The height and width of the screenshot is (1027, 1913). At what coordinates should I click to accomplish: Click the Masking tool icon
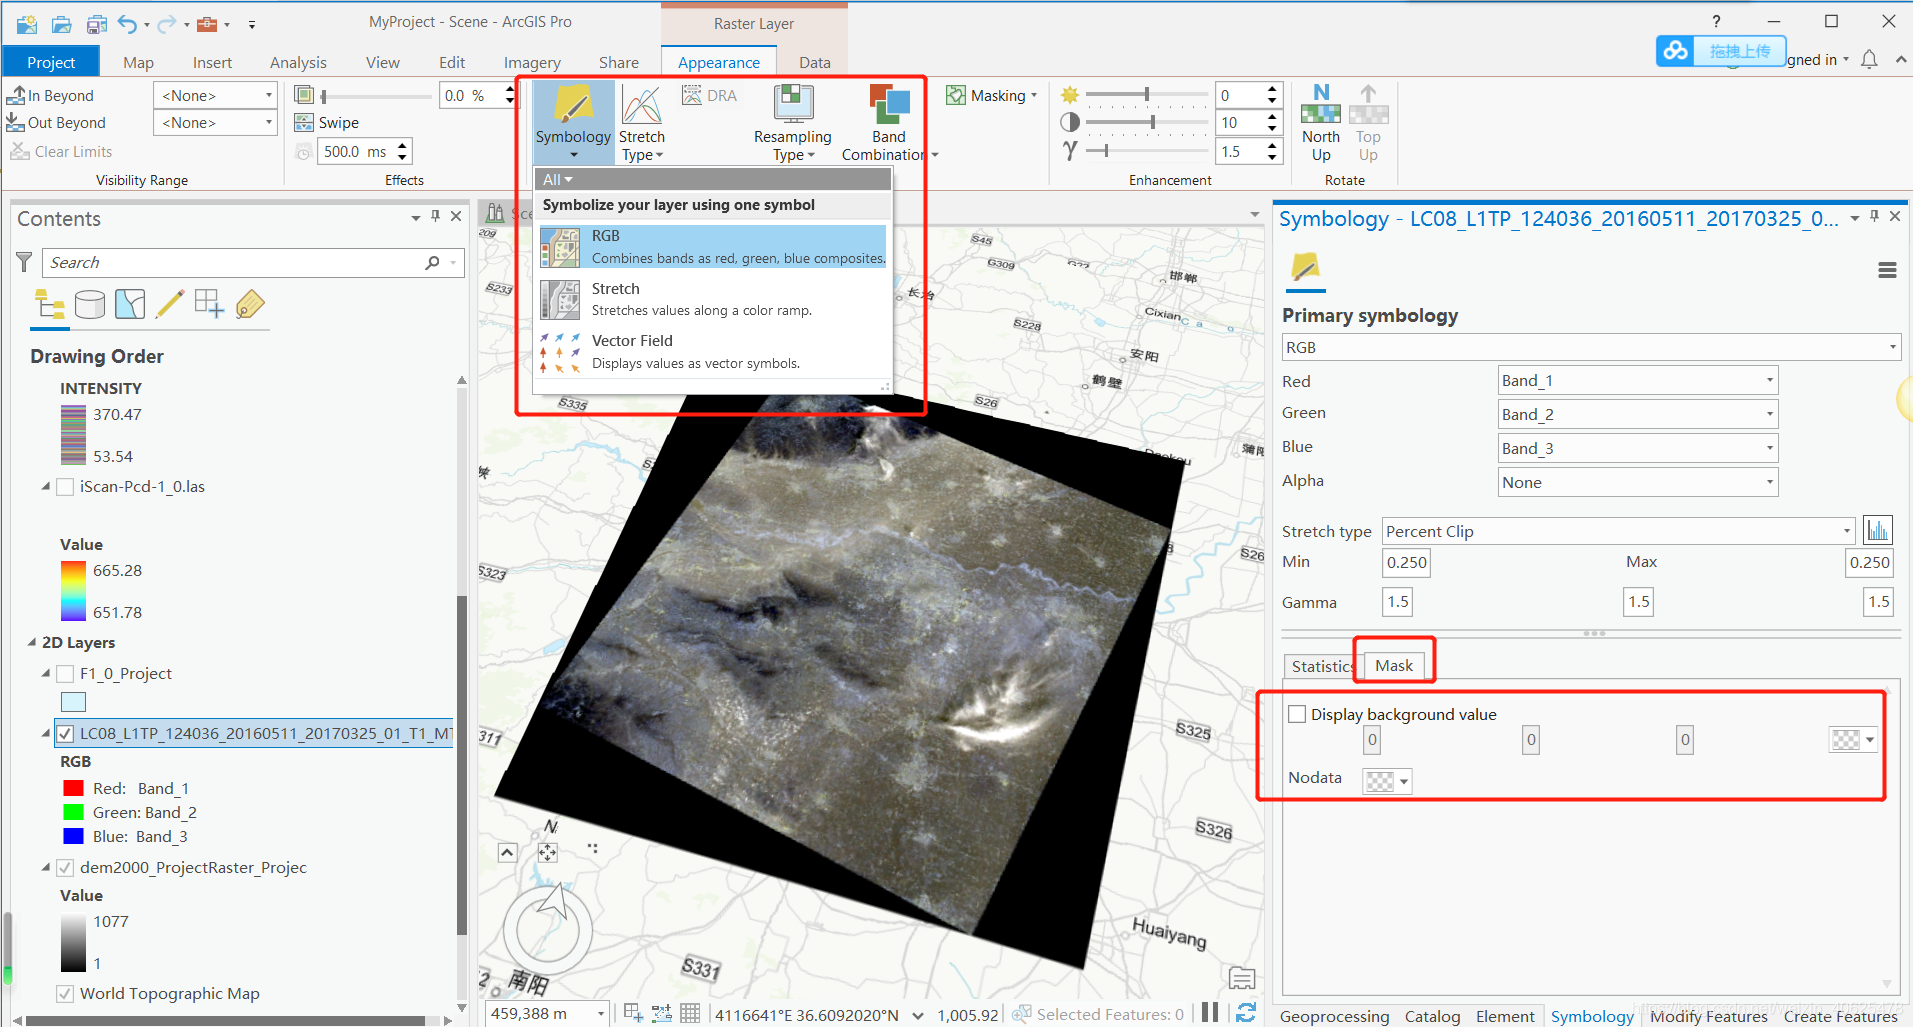point(955,95)
